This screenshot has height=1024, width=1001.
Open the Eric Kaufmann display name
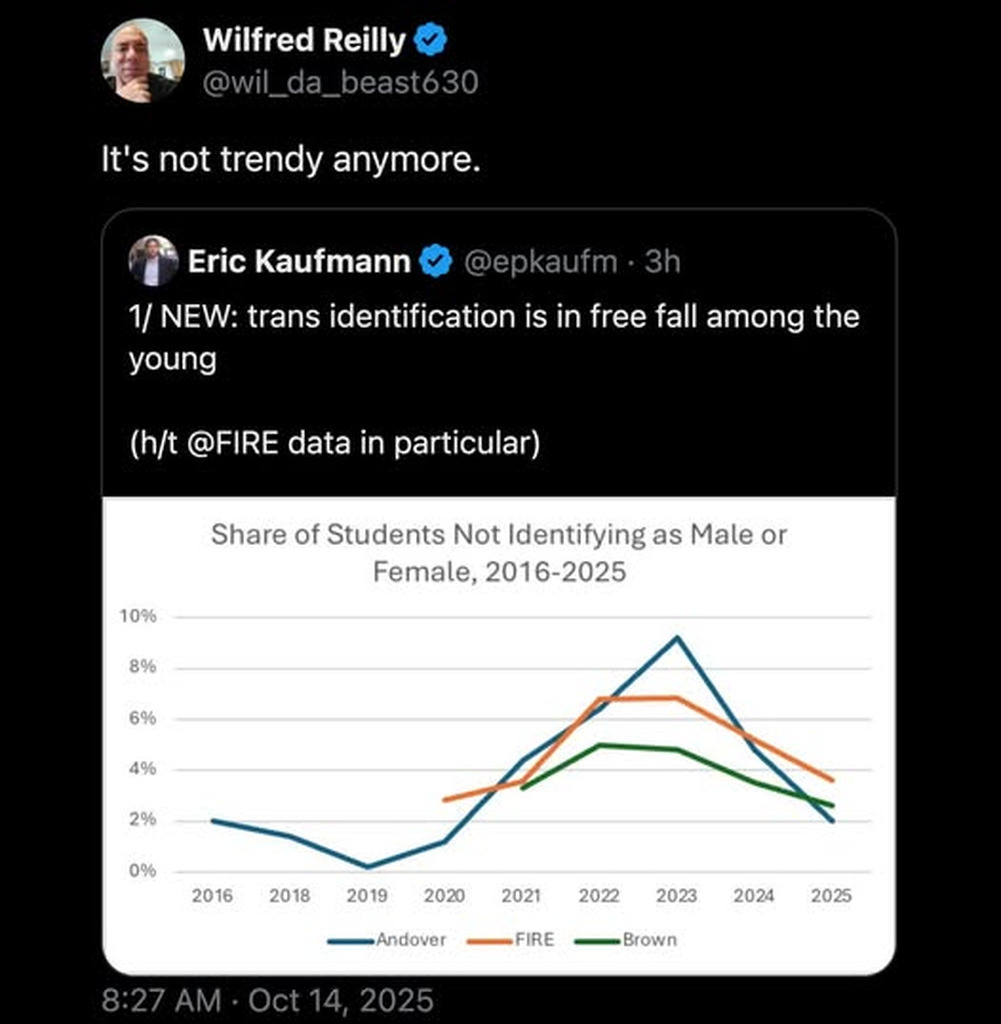click(x=299, y=262)
